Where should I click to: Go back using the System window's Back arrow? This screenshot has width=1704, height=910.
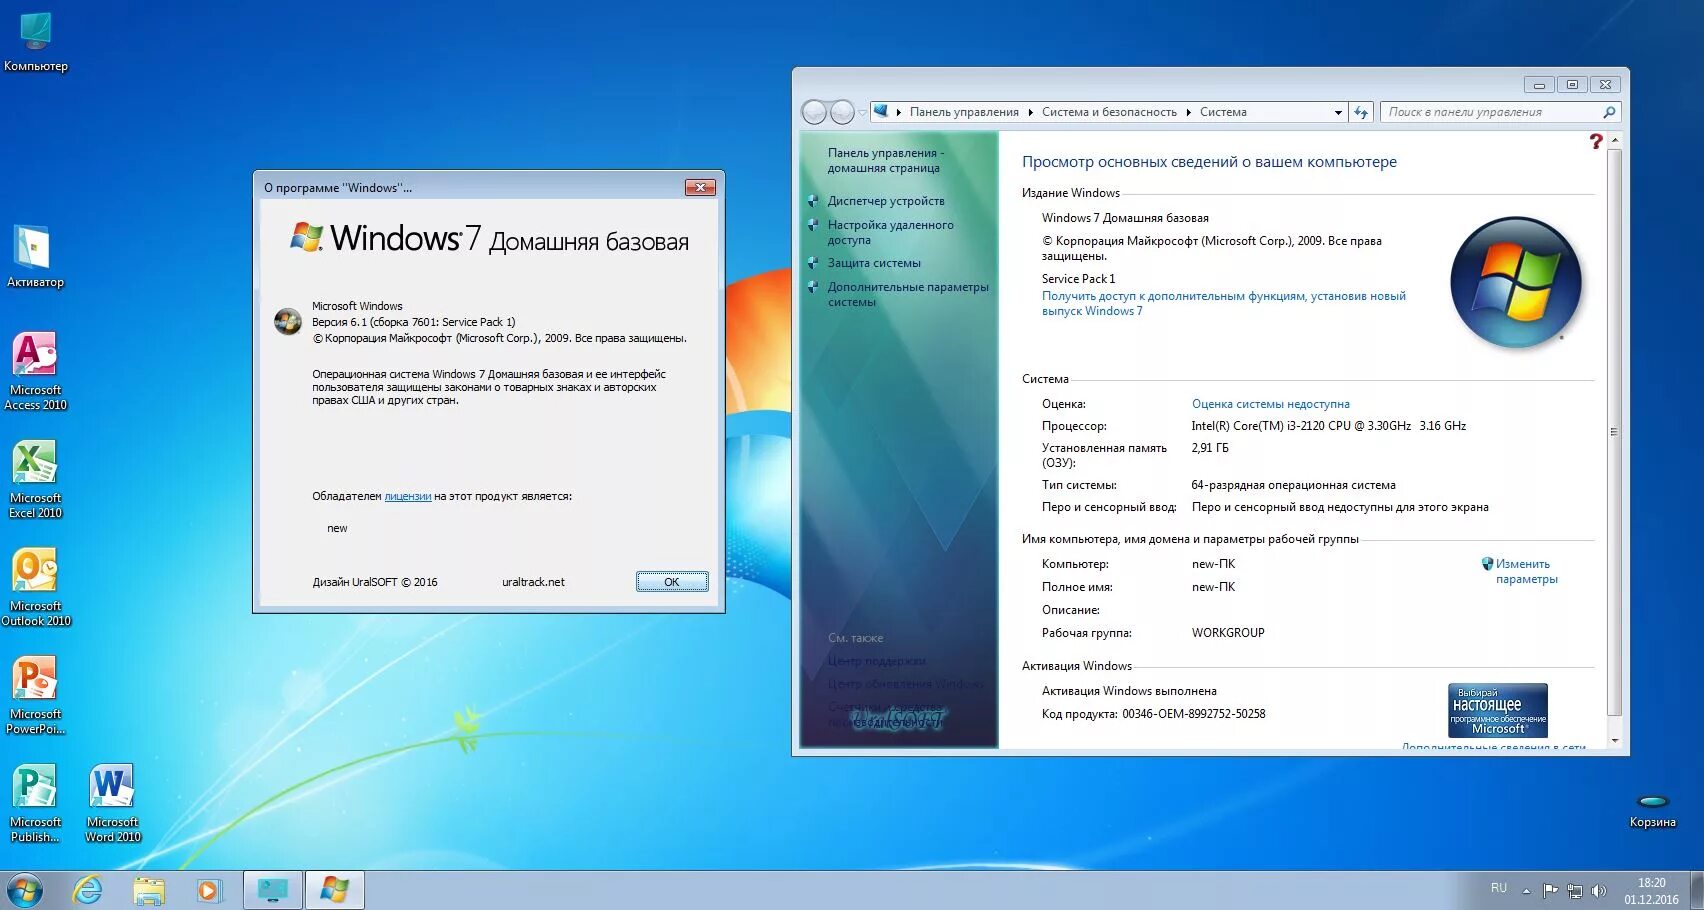[x=815, y=112]
